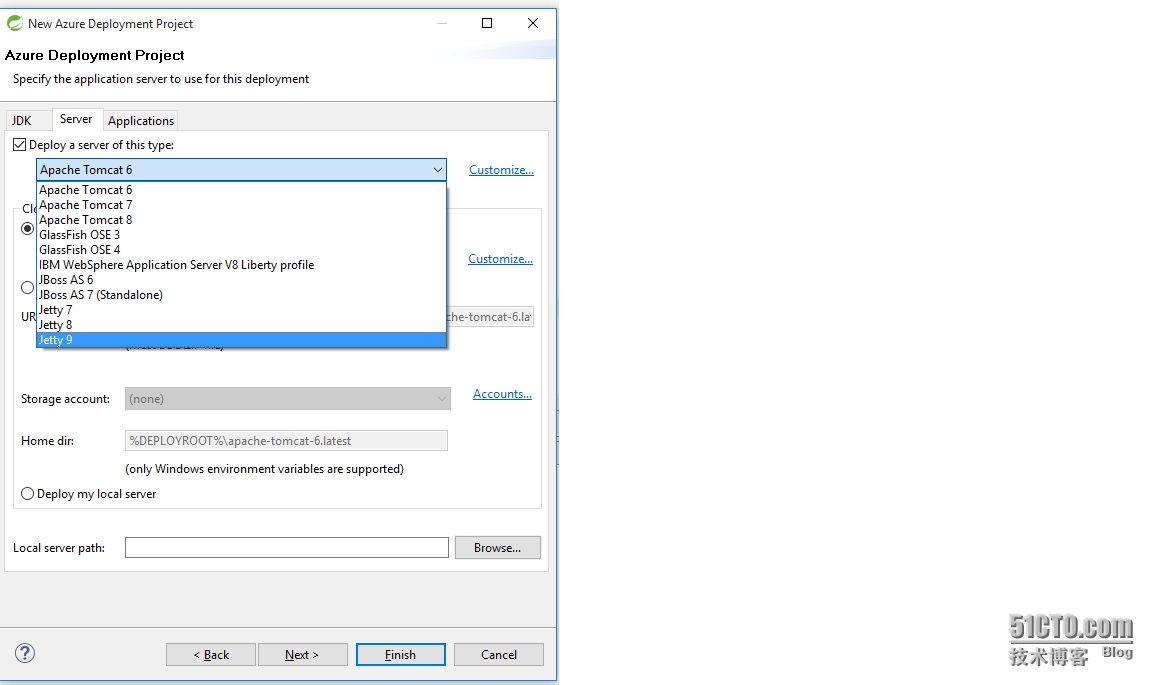Proceed with the Next button

(303, 654)
